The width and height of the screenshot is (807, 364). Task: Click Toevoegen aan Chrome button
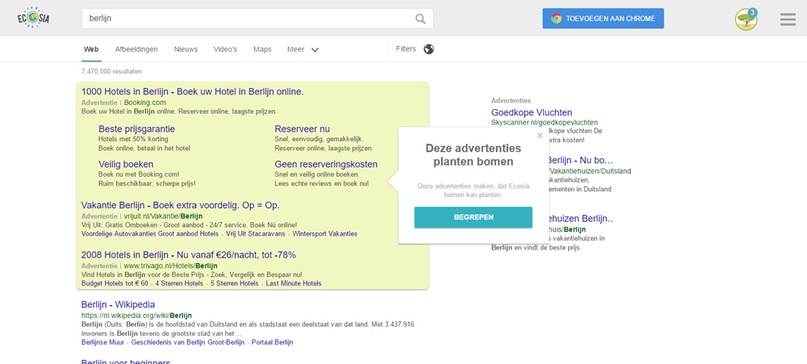tap(603, 19)
